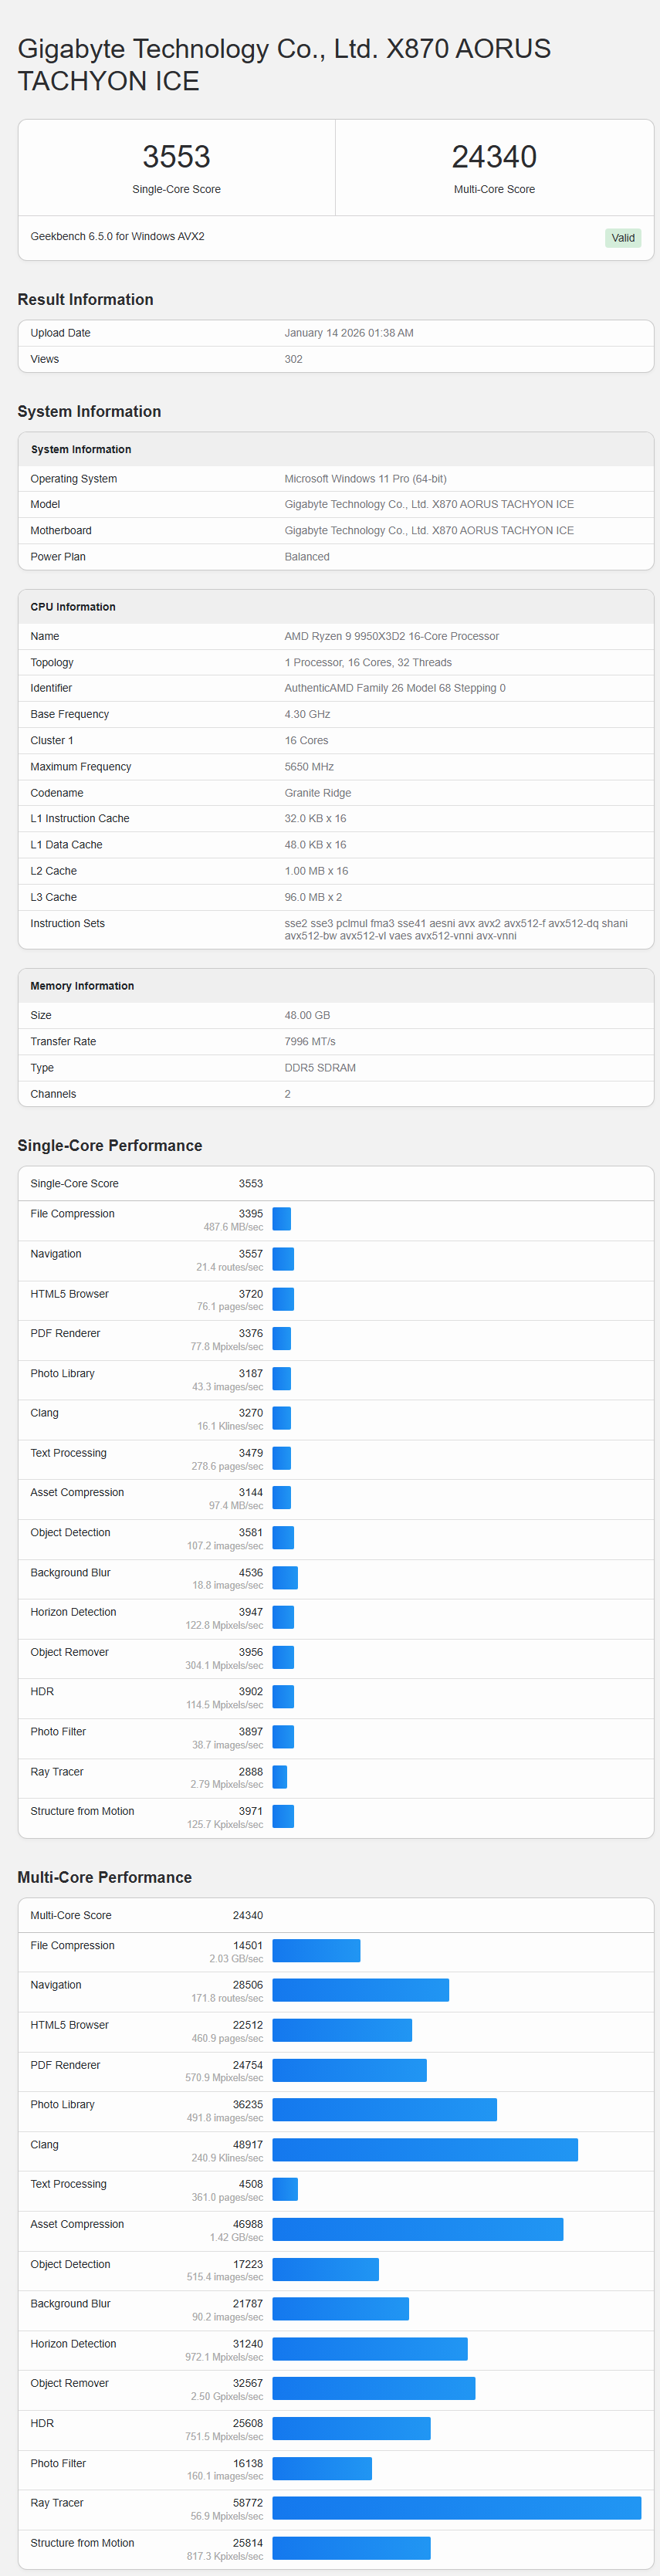
Task: Click the 24340 Multi-Core Score number
Action: (494, 157)
